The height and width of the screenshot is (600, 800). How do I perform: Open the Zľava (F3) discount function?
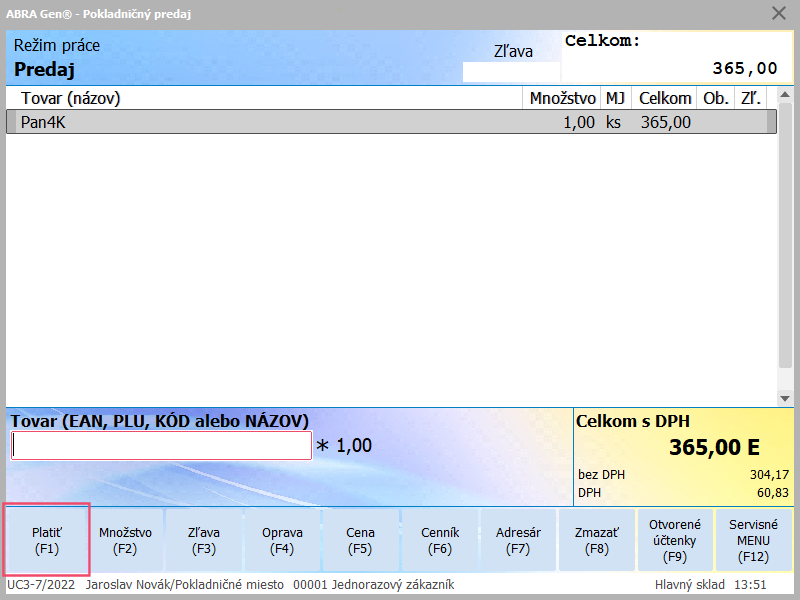204,540
